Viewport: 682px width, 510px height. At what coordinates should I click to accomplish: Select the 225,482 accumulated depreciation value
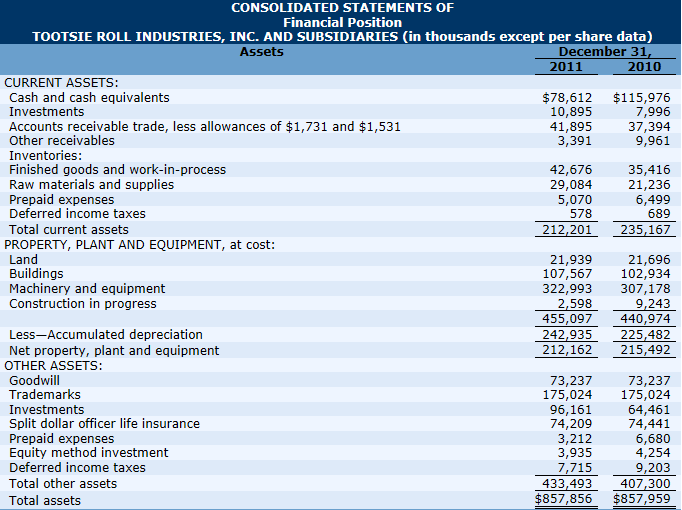point(645,335)
